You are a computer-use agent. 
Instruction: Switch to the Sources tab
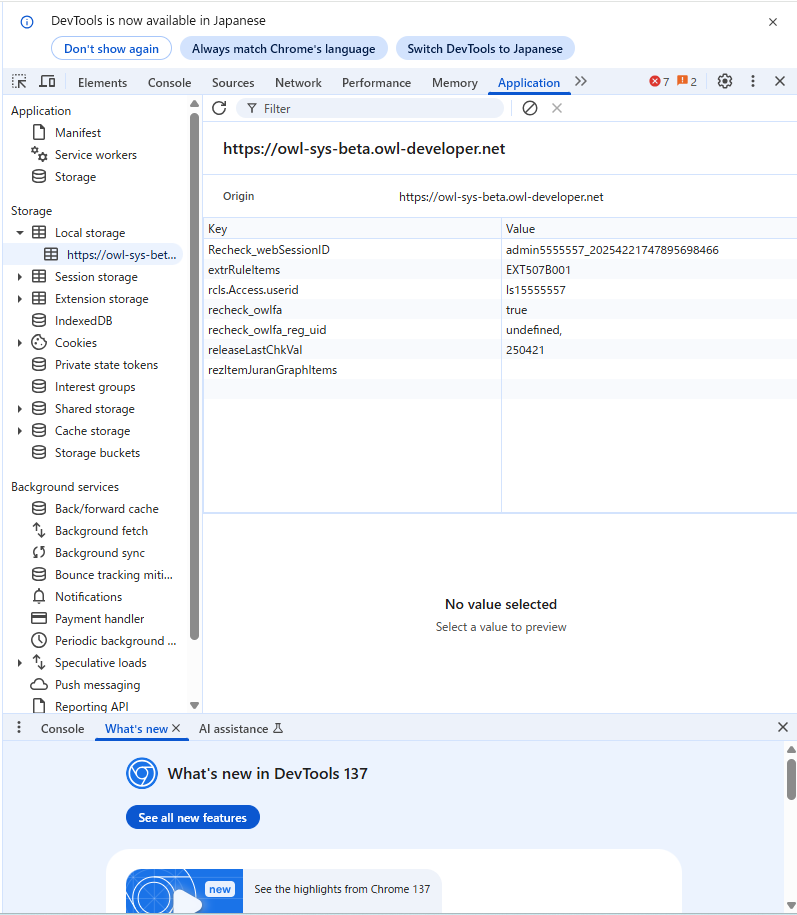233,83
